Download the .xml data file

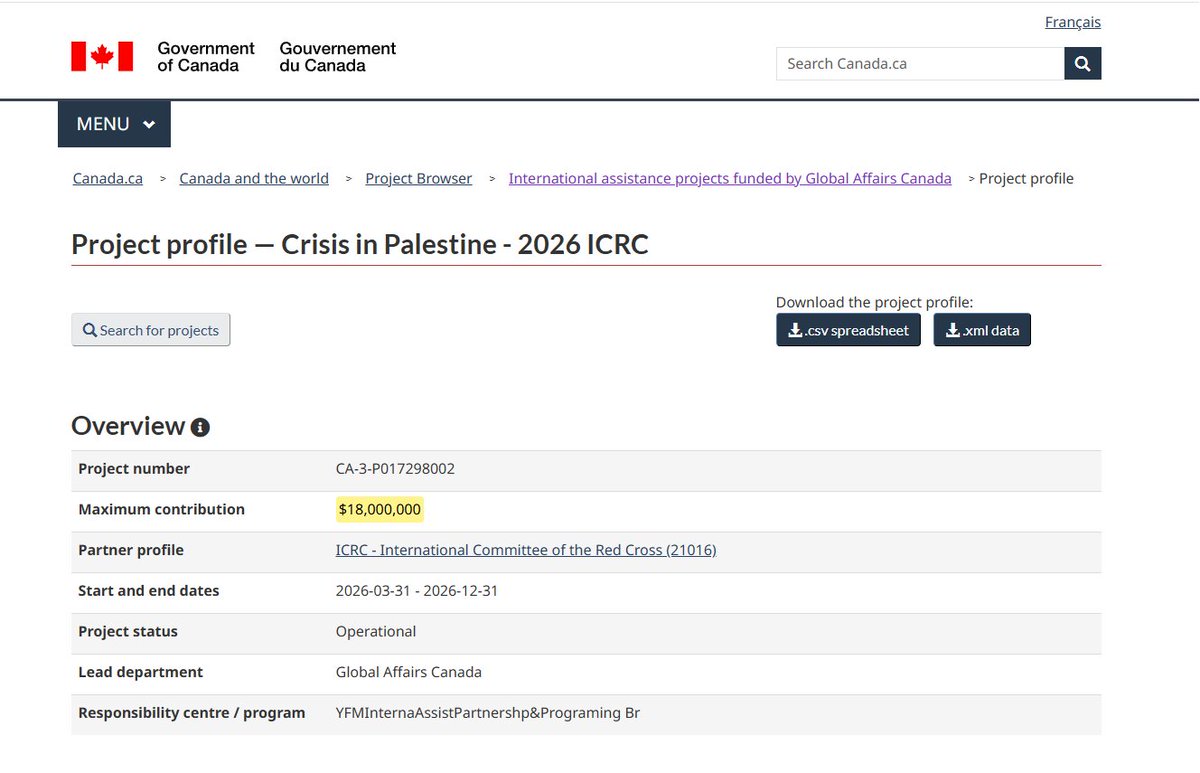[x=982, y=330]
